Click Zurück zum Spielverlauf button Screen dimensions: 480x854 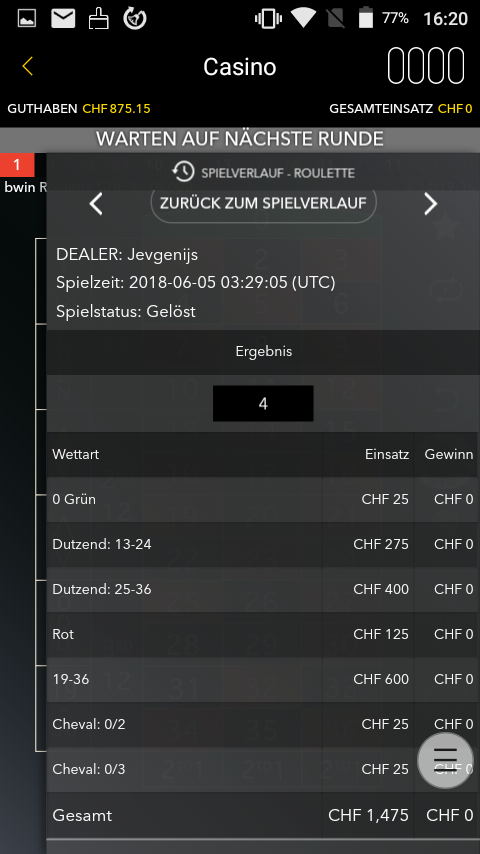click(263, 204)
